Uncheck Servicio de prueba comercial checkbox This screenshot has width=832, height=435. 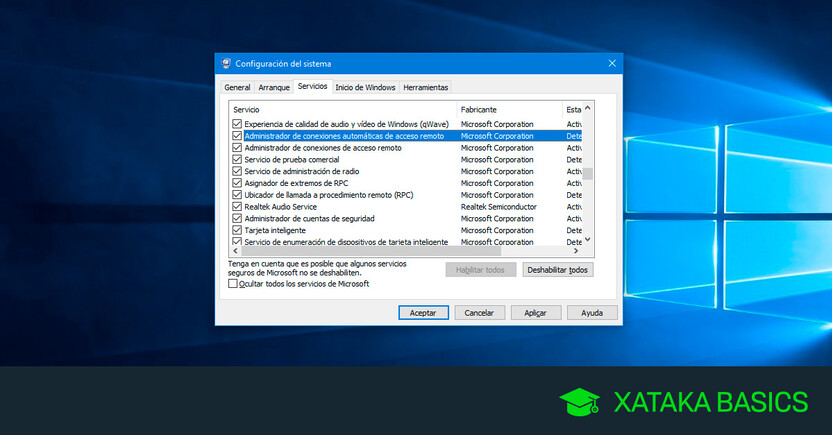(237, 160)
